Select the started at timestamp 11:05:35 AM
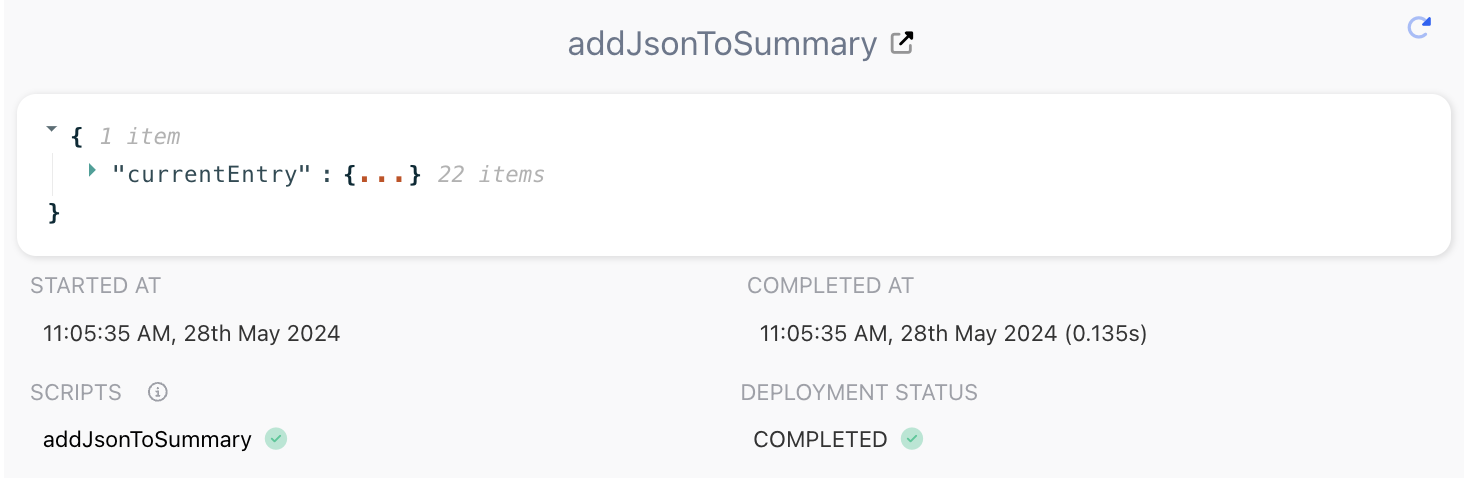Viewport: 1464px width, 478px height. coord(192,334)
